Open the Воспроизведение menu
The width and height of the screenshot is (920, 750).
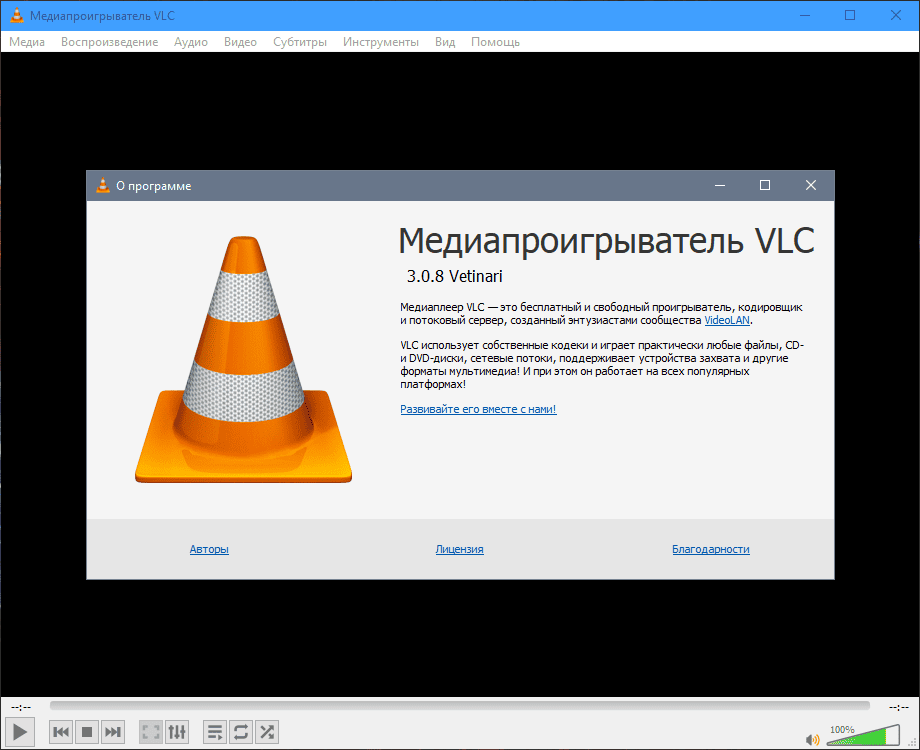[x=109, y=42]
